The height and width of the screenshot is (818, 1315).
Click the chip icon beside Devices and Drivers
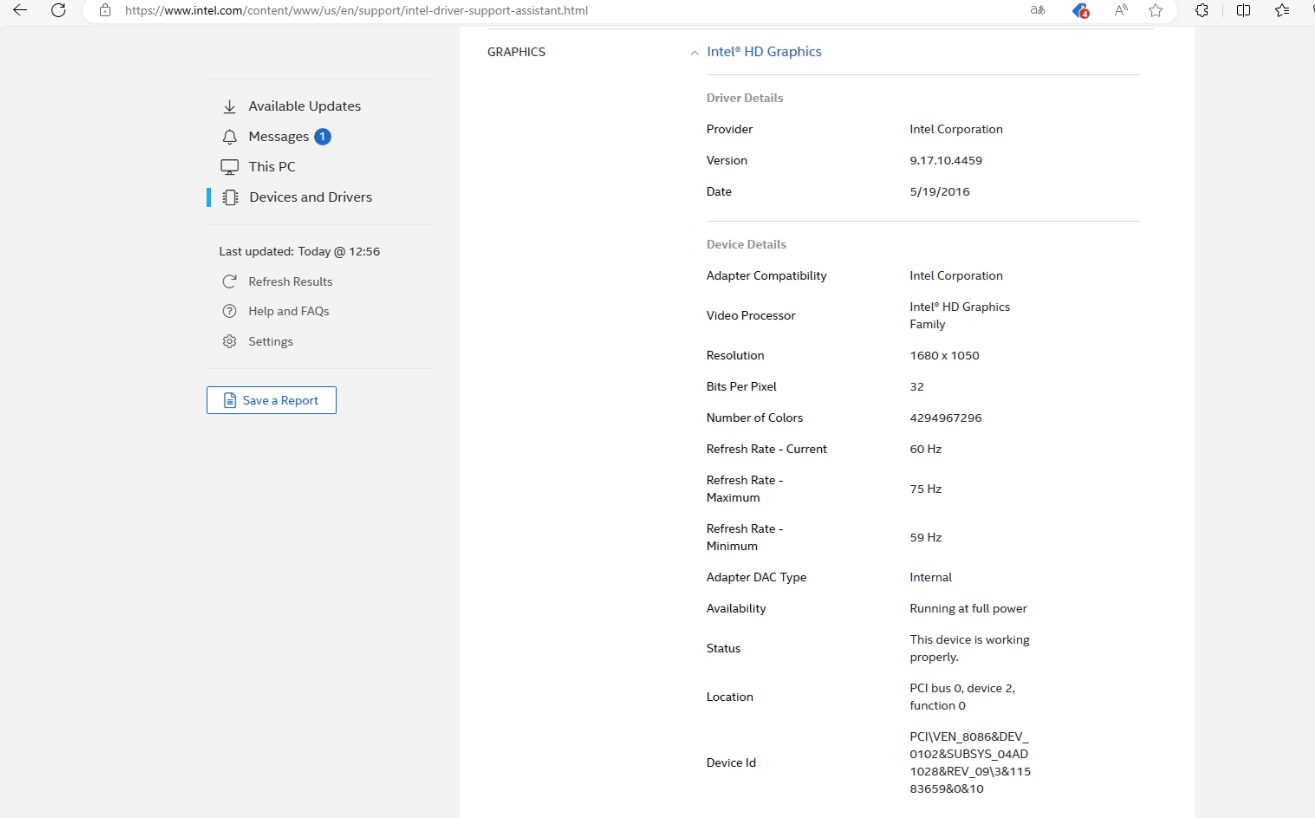click(230, 197)
